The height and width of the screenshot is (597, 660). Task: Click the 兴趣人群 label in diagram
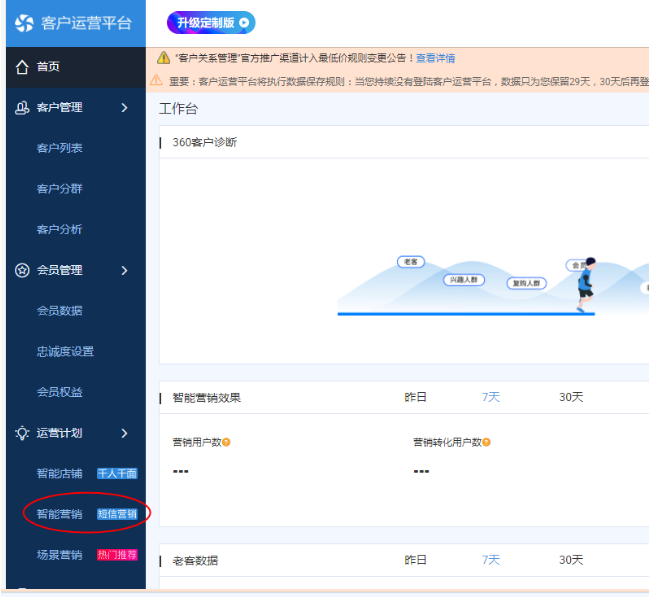point(464,280)
